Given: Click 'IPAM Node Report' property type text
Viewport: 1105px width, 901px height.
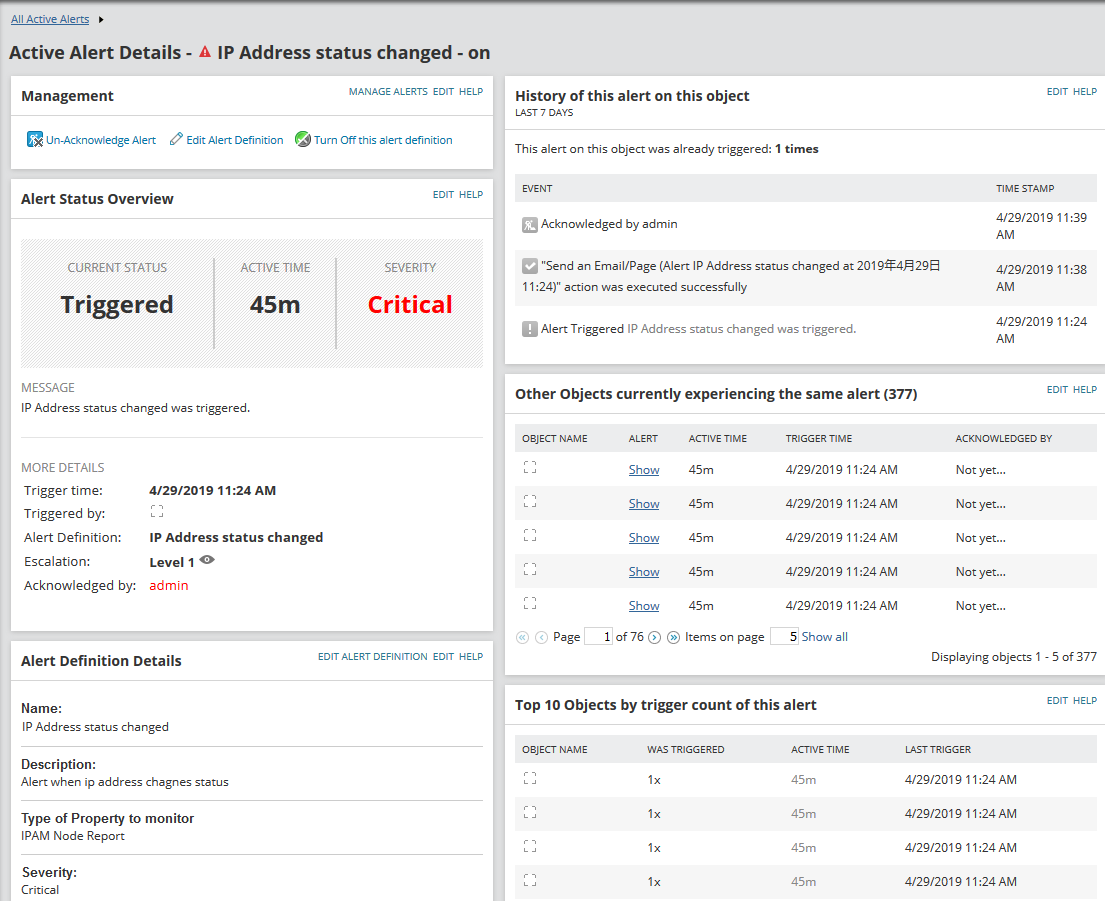Looking at the screenshot, I should click(x=73, y=835).
